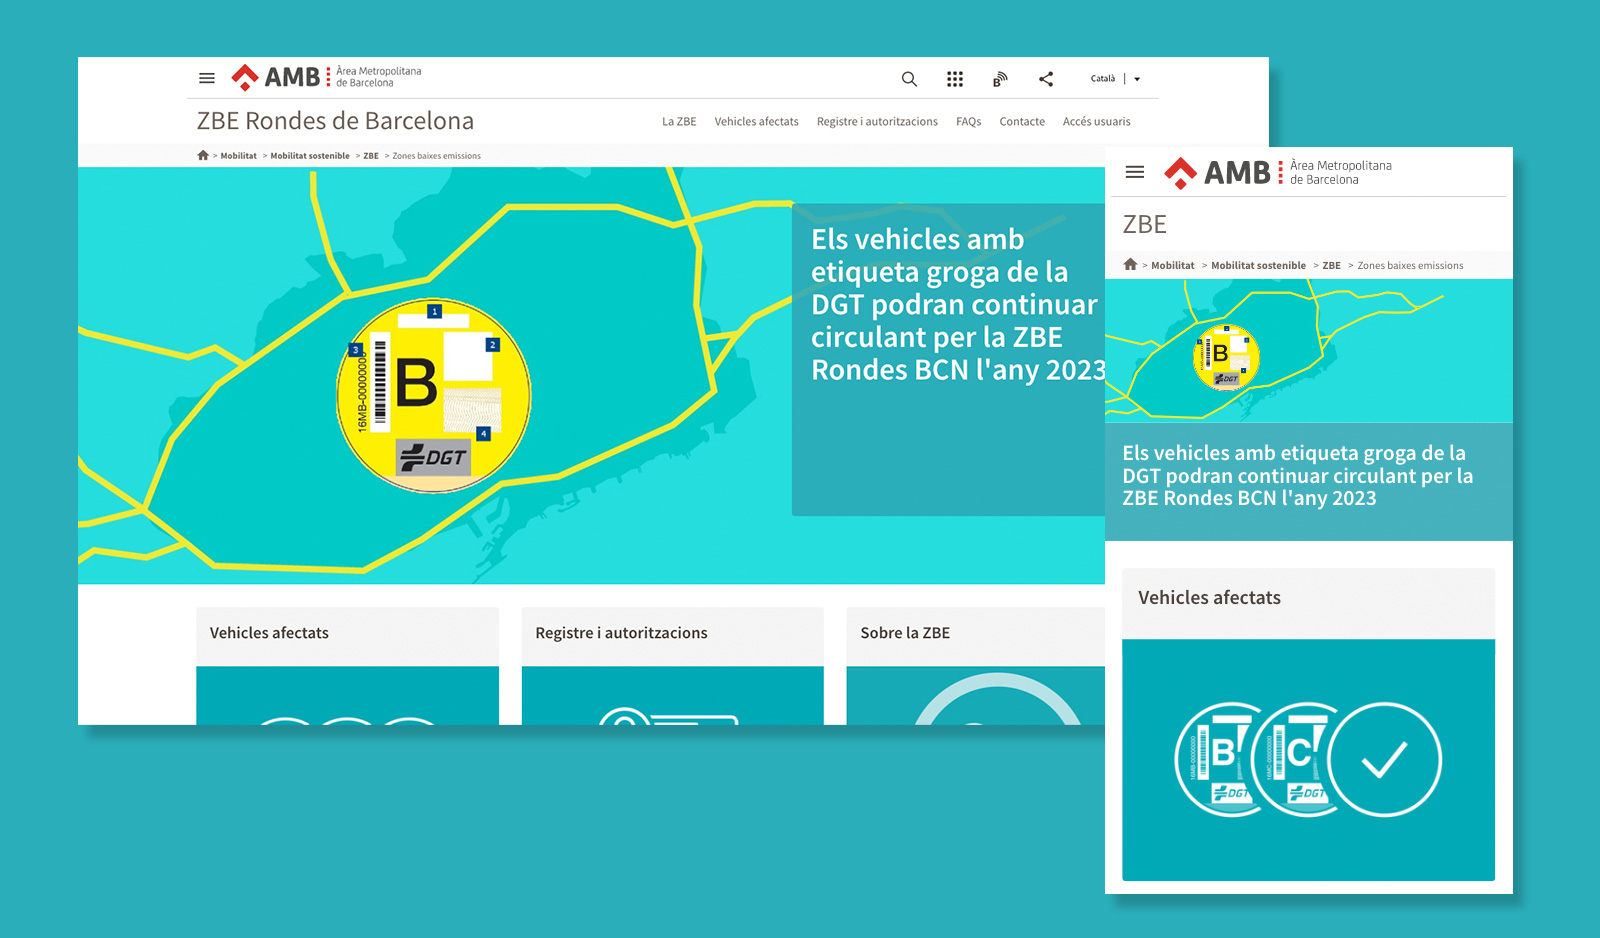
Task: Click ZBE Rondes de Barcelona title
Action: (335, 121)
